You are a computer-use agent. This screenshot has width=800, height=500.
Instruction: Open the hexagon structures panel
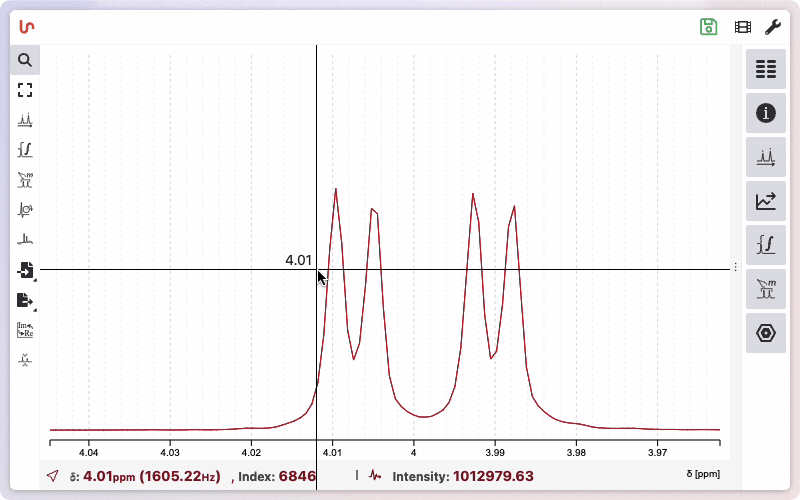click(x=766, y=333)
